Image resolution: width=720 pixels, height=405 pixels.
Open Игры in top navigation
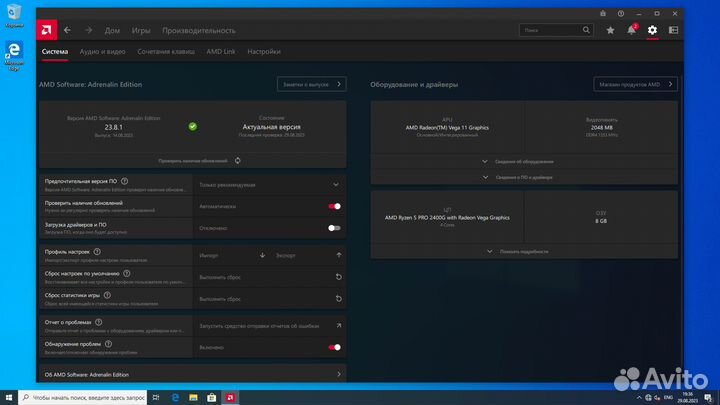coord(141,30)
